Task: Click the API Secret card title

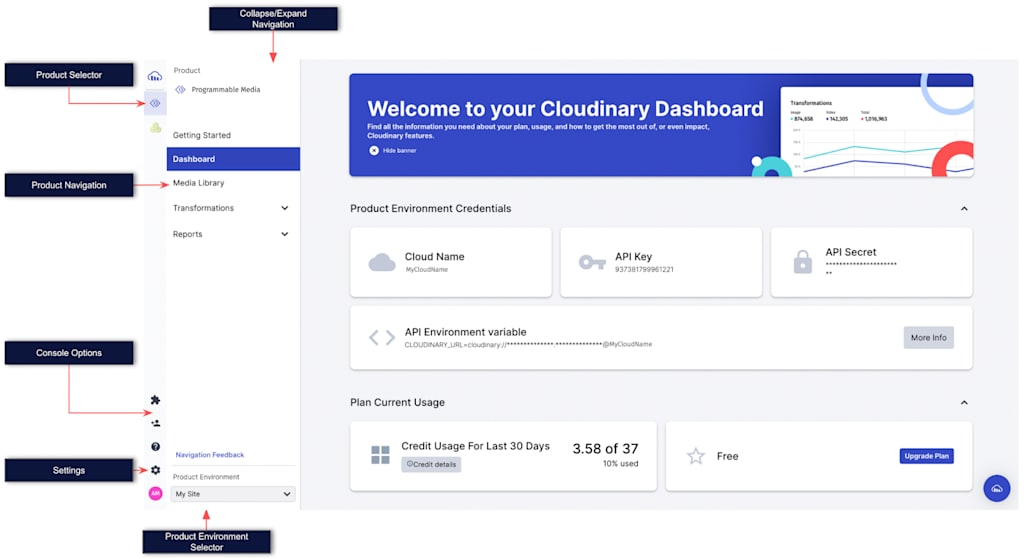Action: (850, 252)
